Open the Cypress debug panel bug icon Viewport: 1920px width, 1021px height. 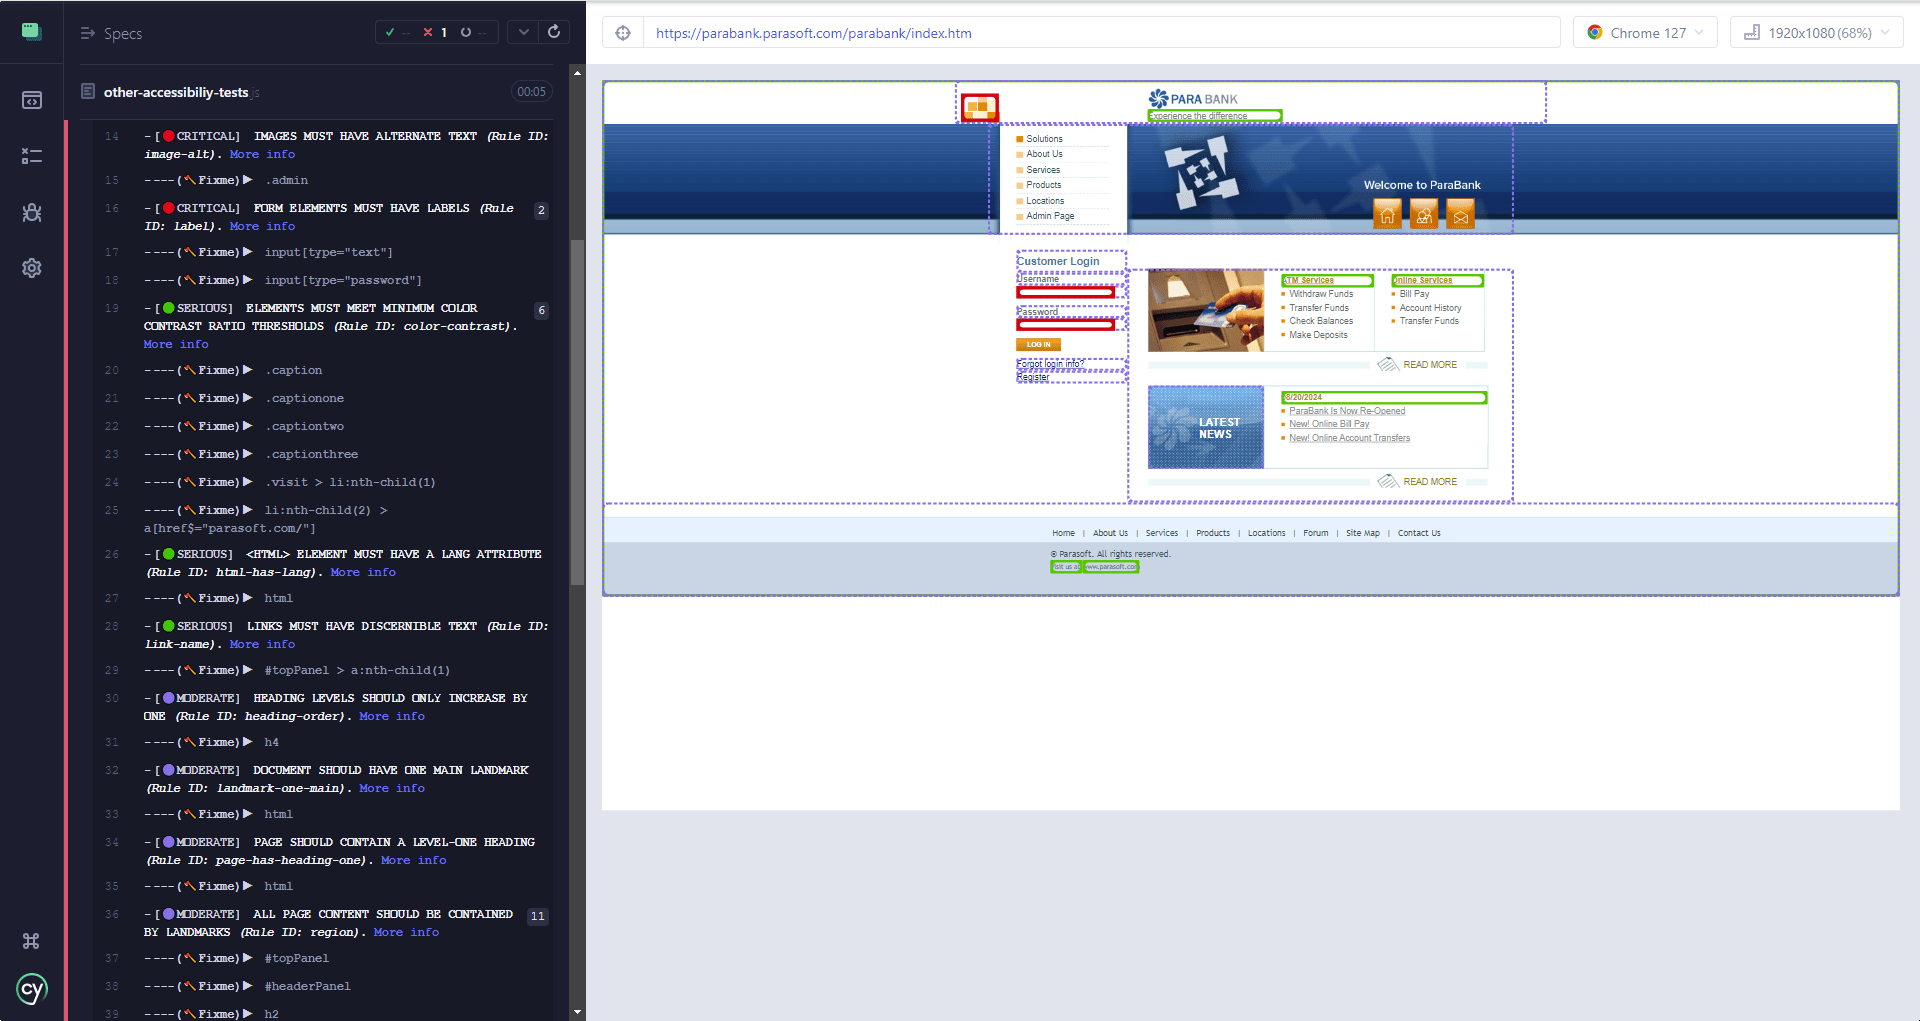(x=32, y=213)
